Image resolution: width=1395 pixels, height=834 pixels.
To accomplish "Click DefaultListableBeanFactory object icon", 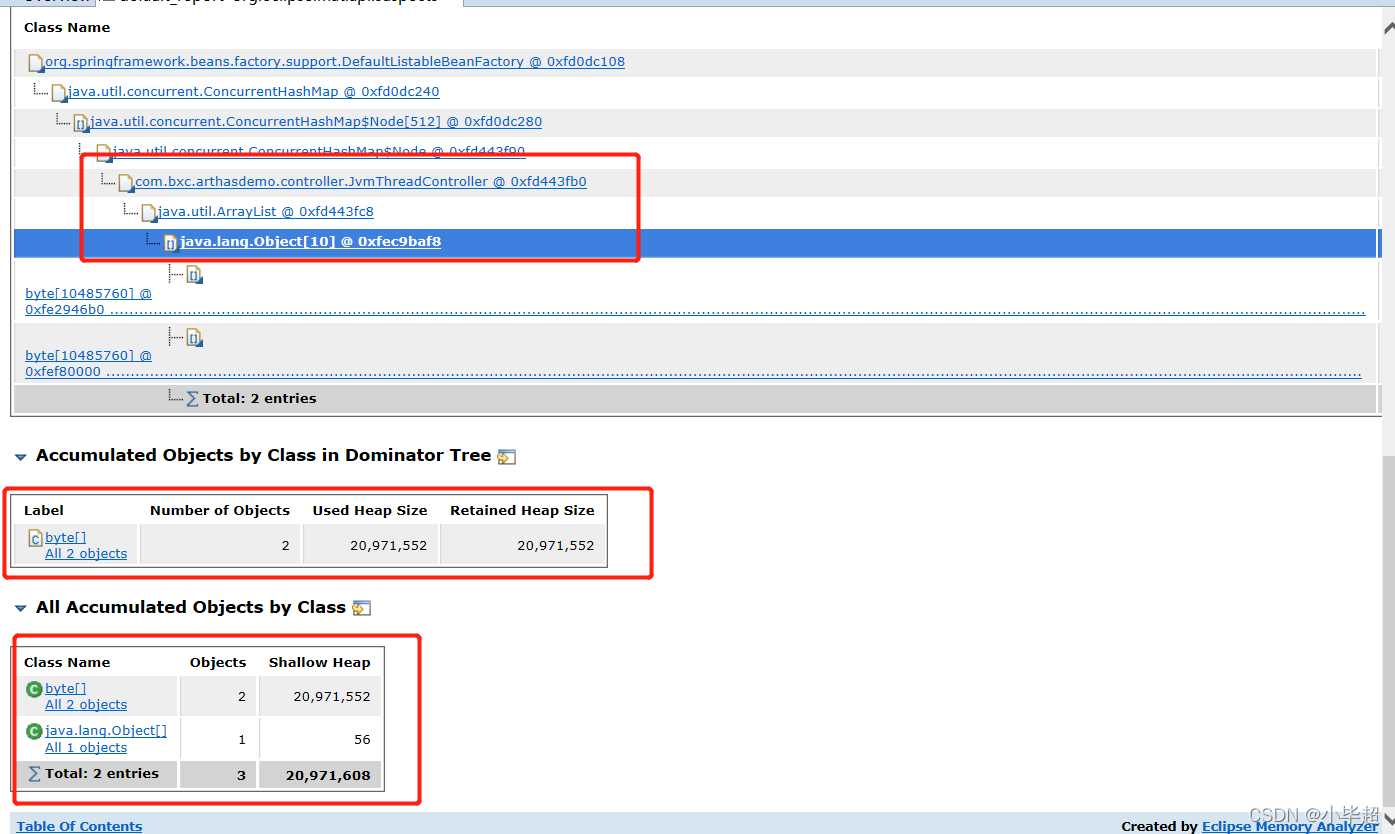I will (36, 64).
